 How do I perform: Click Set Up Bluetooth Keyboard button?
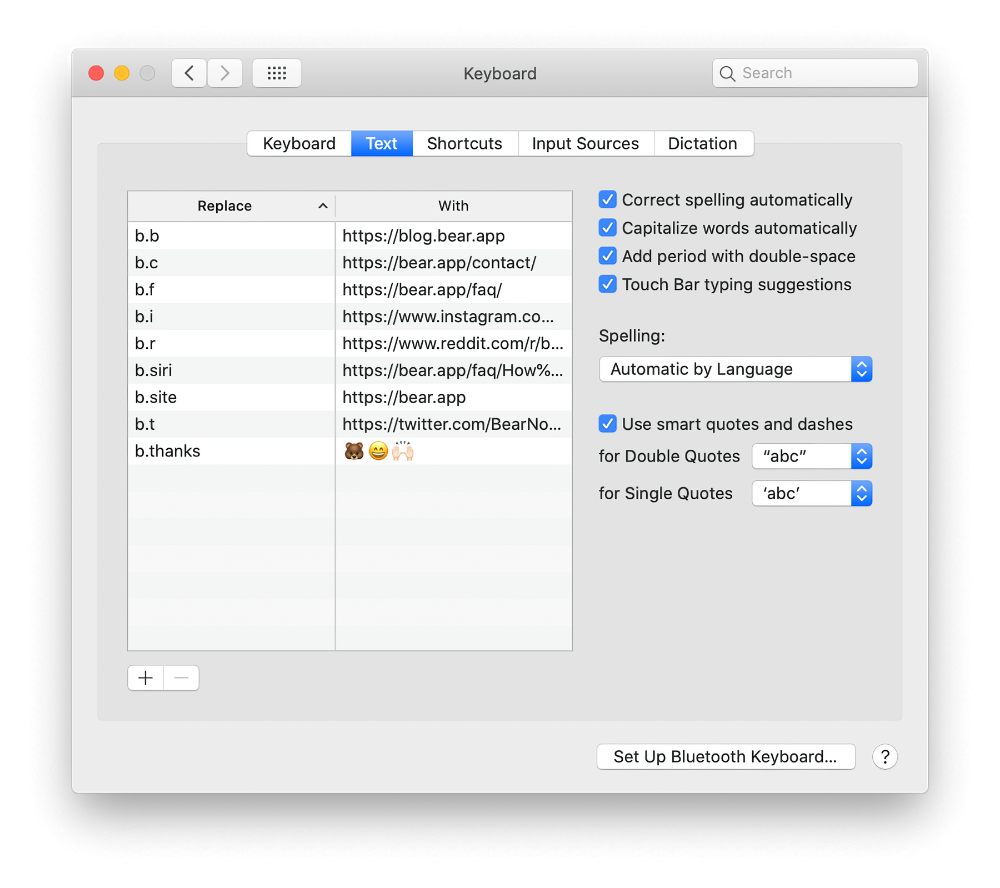pos(725,757)
